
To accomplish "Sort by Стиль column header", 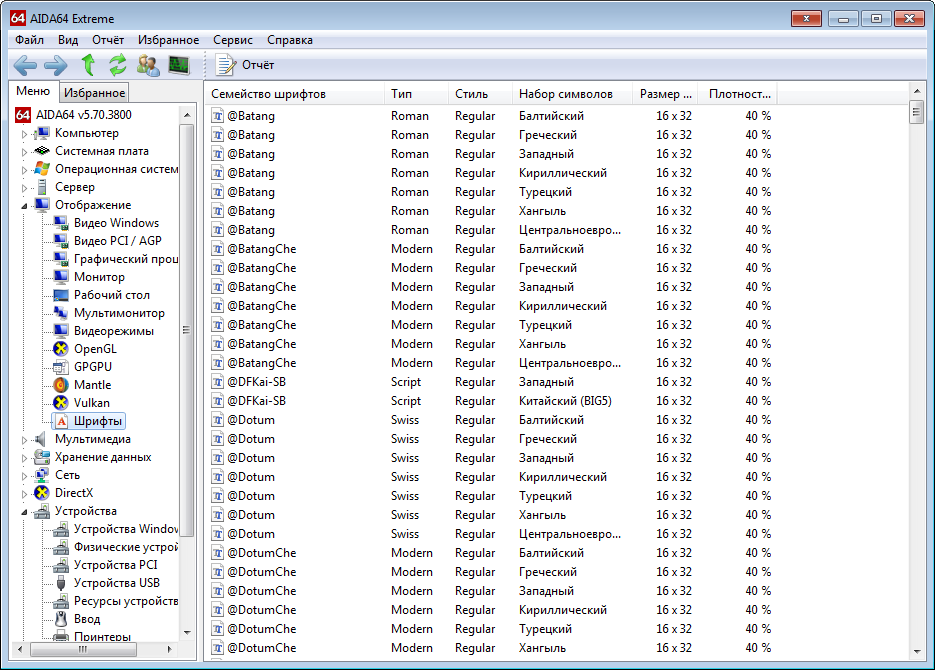I will (480, 94).
